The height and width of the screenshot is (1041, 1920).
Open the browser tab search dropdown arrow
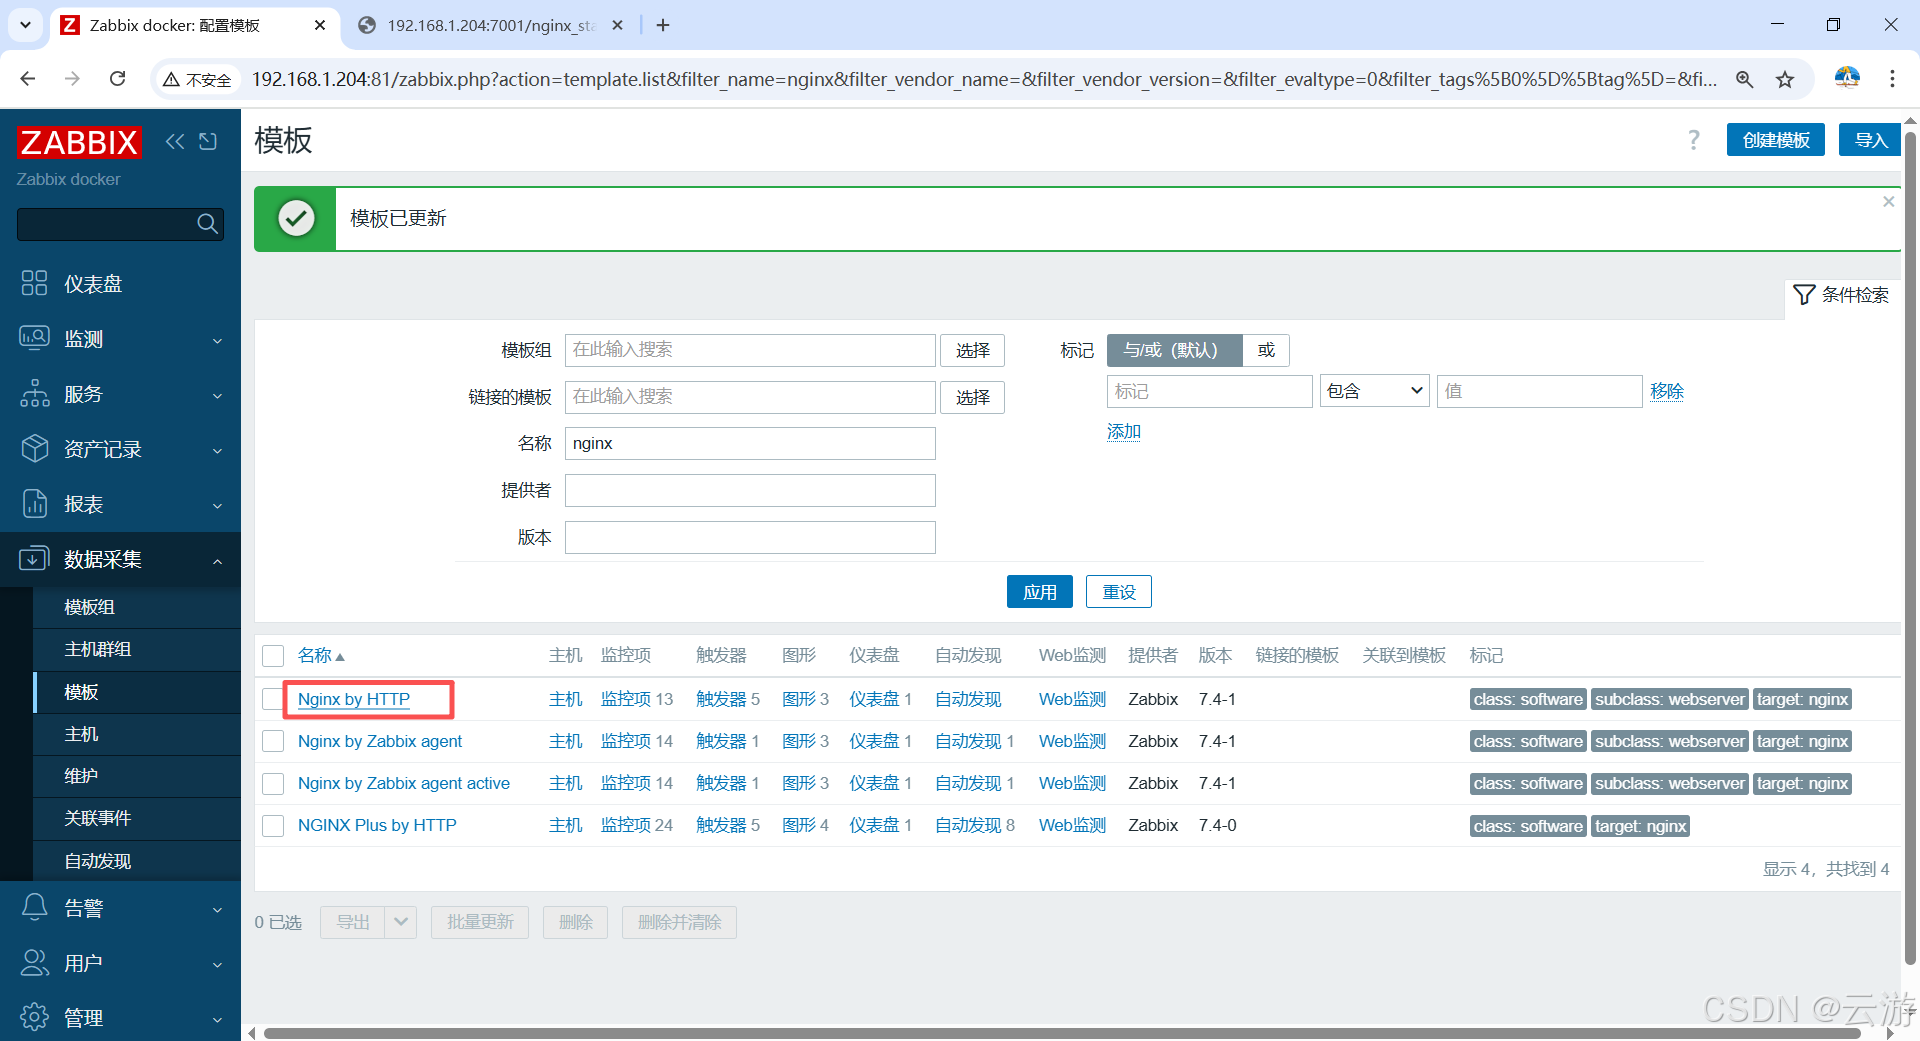coord(26,25)
